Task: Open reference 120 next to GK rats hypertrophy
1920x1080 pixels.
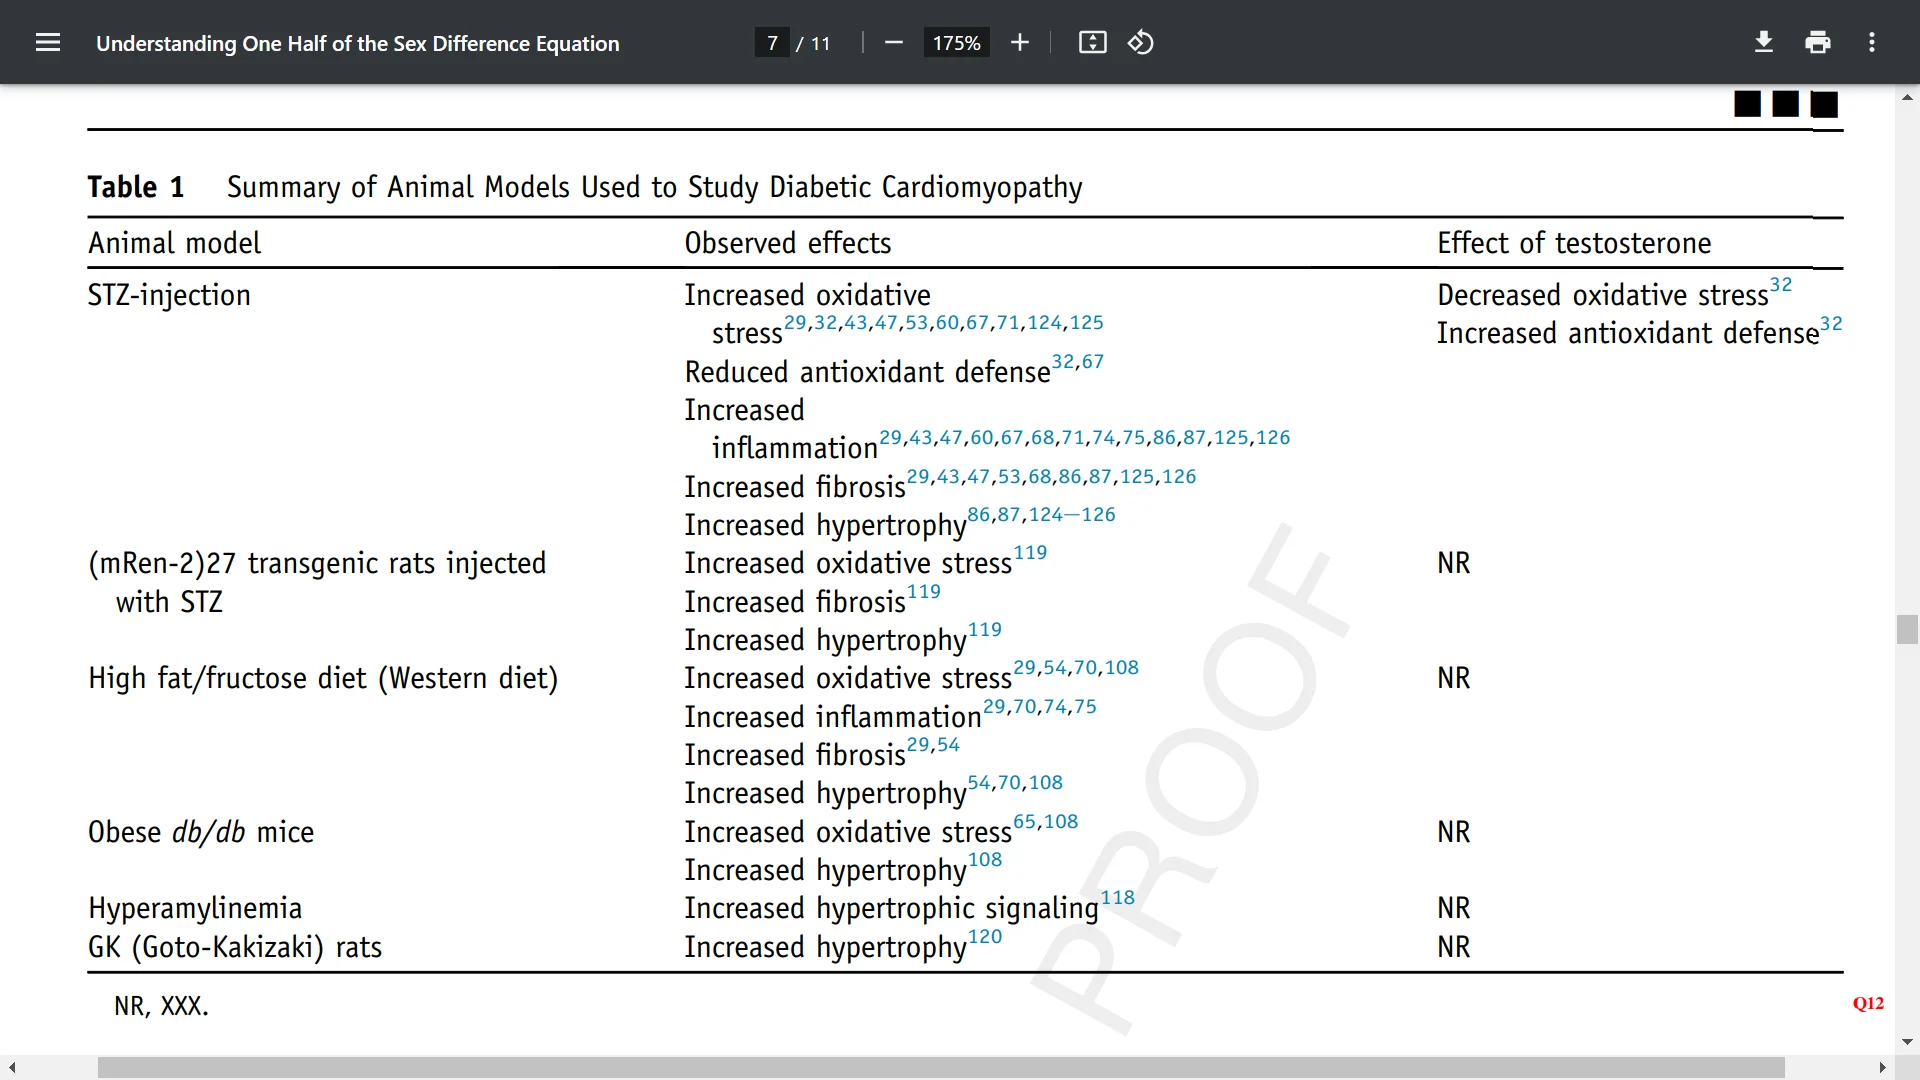Action: pyautogui.click(x=985, y=937)
